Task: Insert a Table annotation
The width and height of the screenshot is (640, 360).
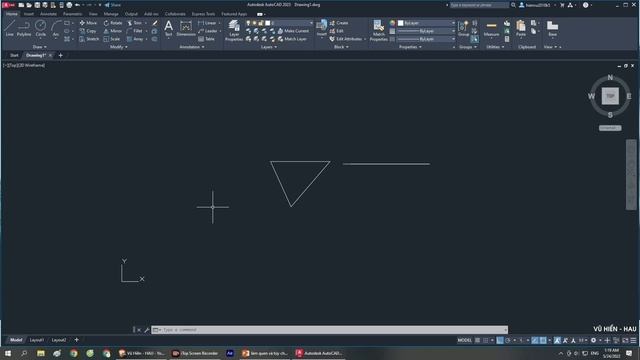Action: (206, 39)
